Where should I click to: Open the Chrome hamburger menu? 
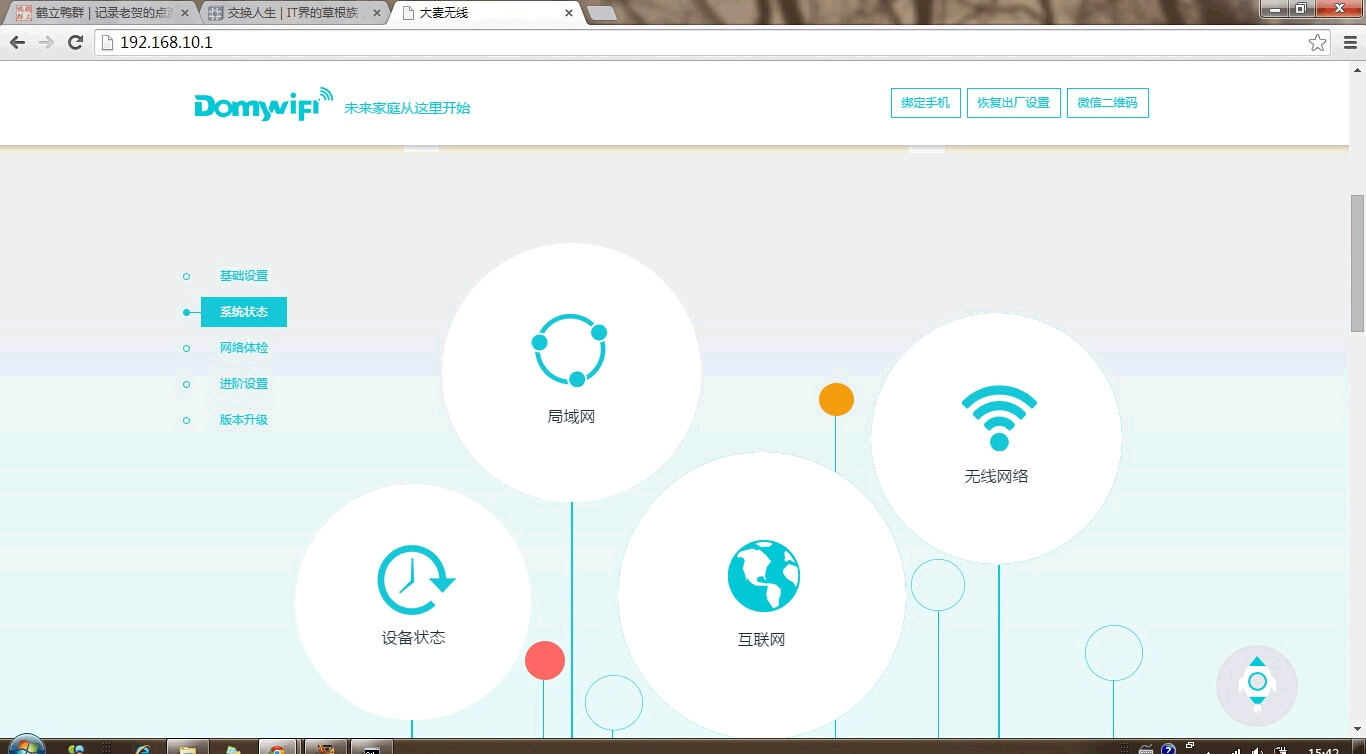point(1350,42)
